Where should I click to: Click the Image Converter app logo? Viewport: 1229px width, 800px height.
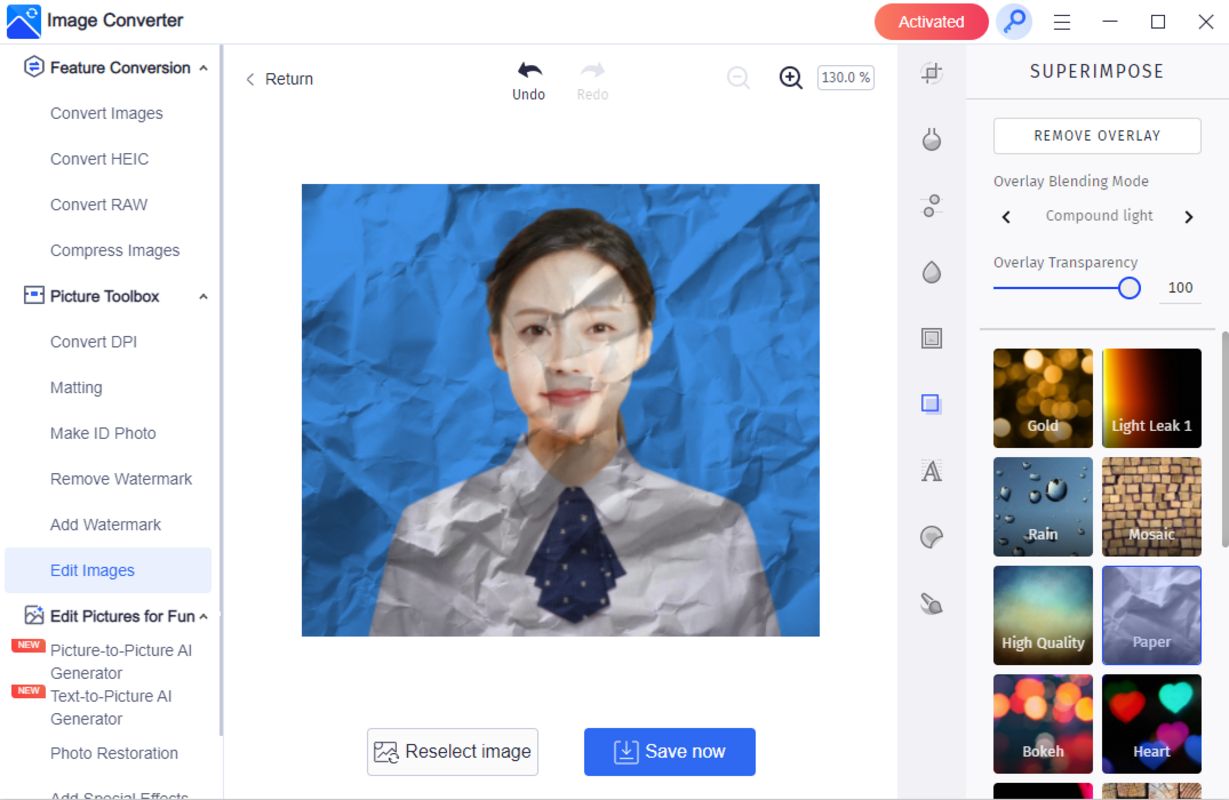(24, 22)
